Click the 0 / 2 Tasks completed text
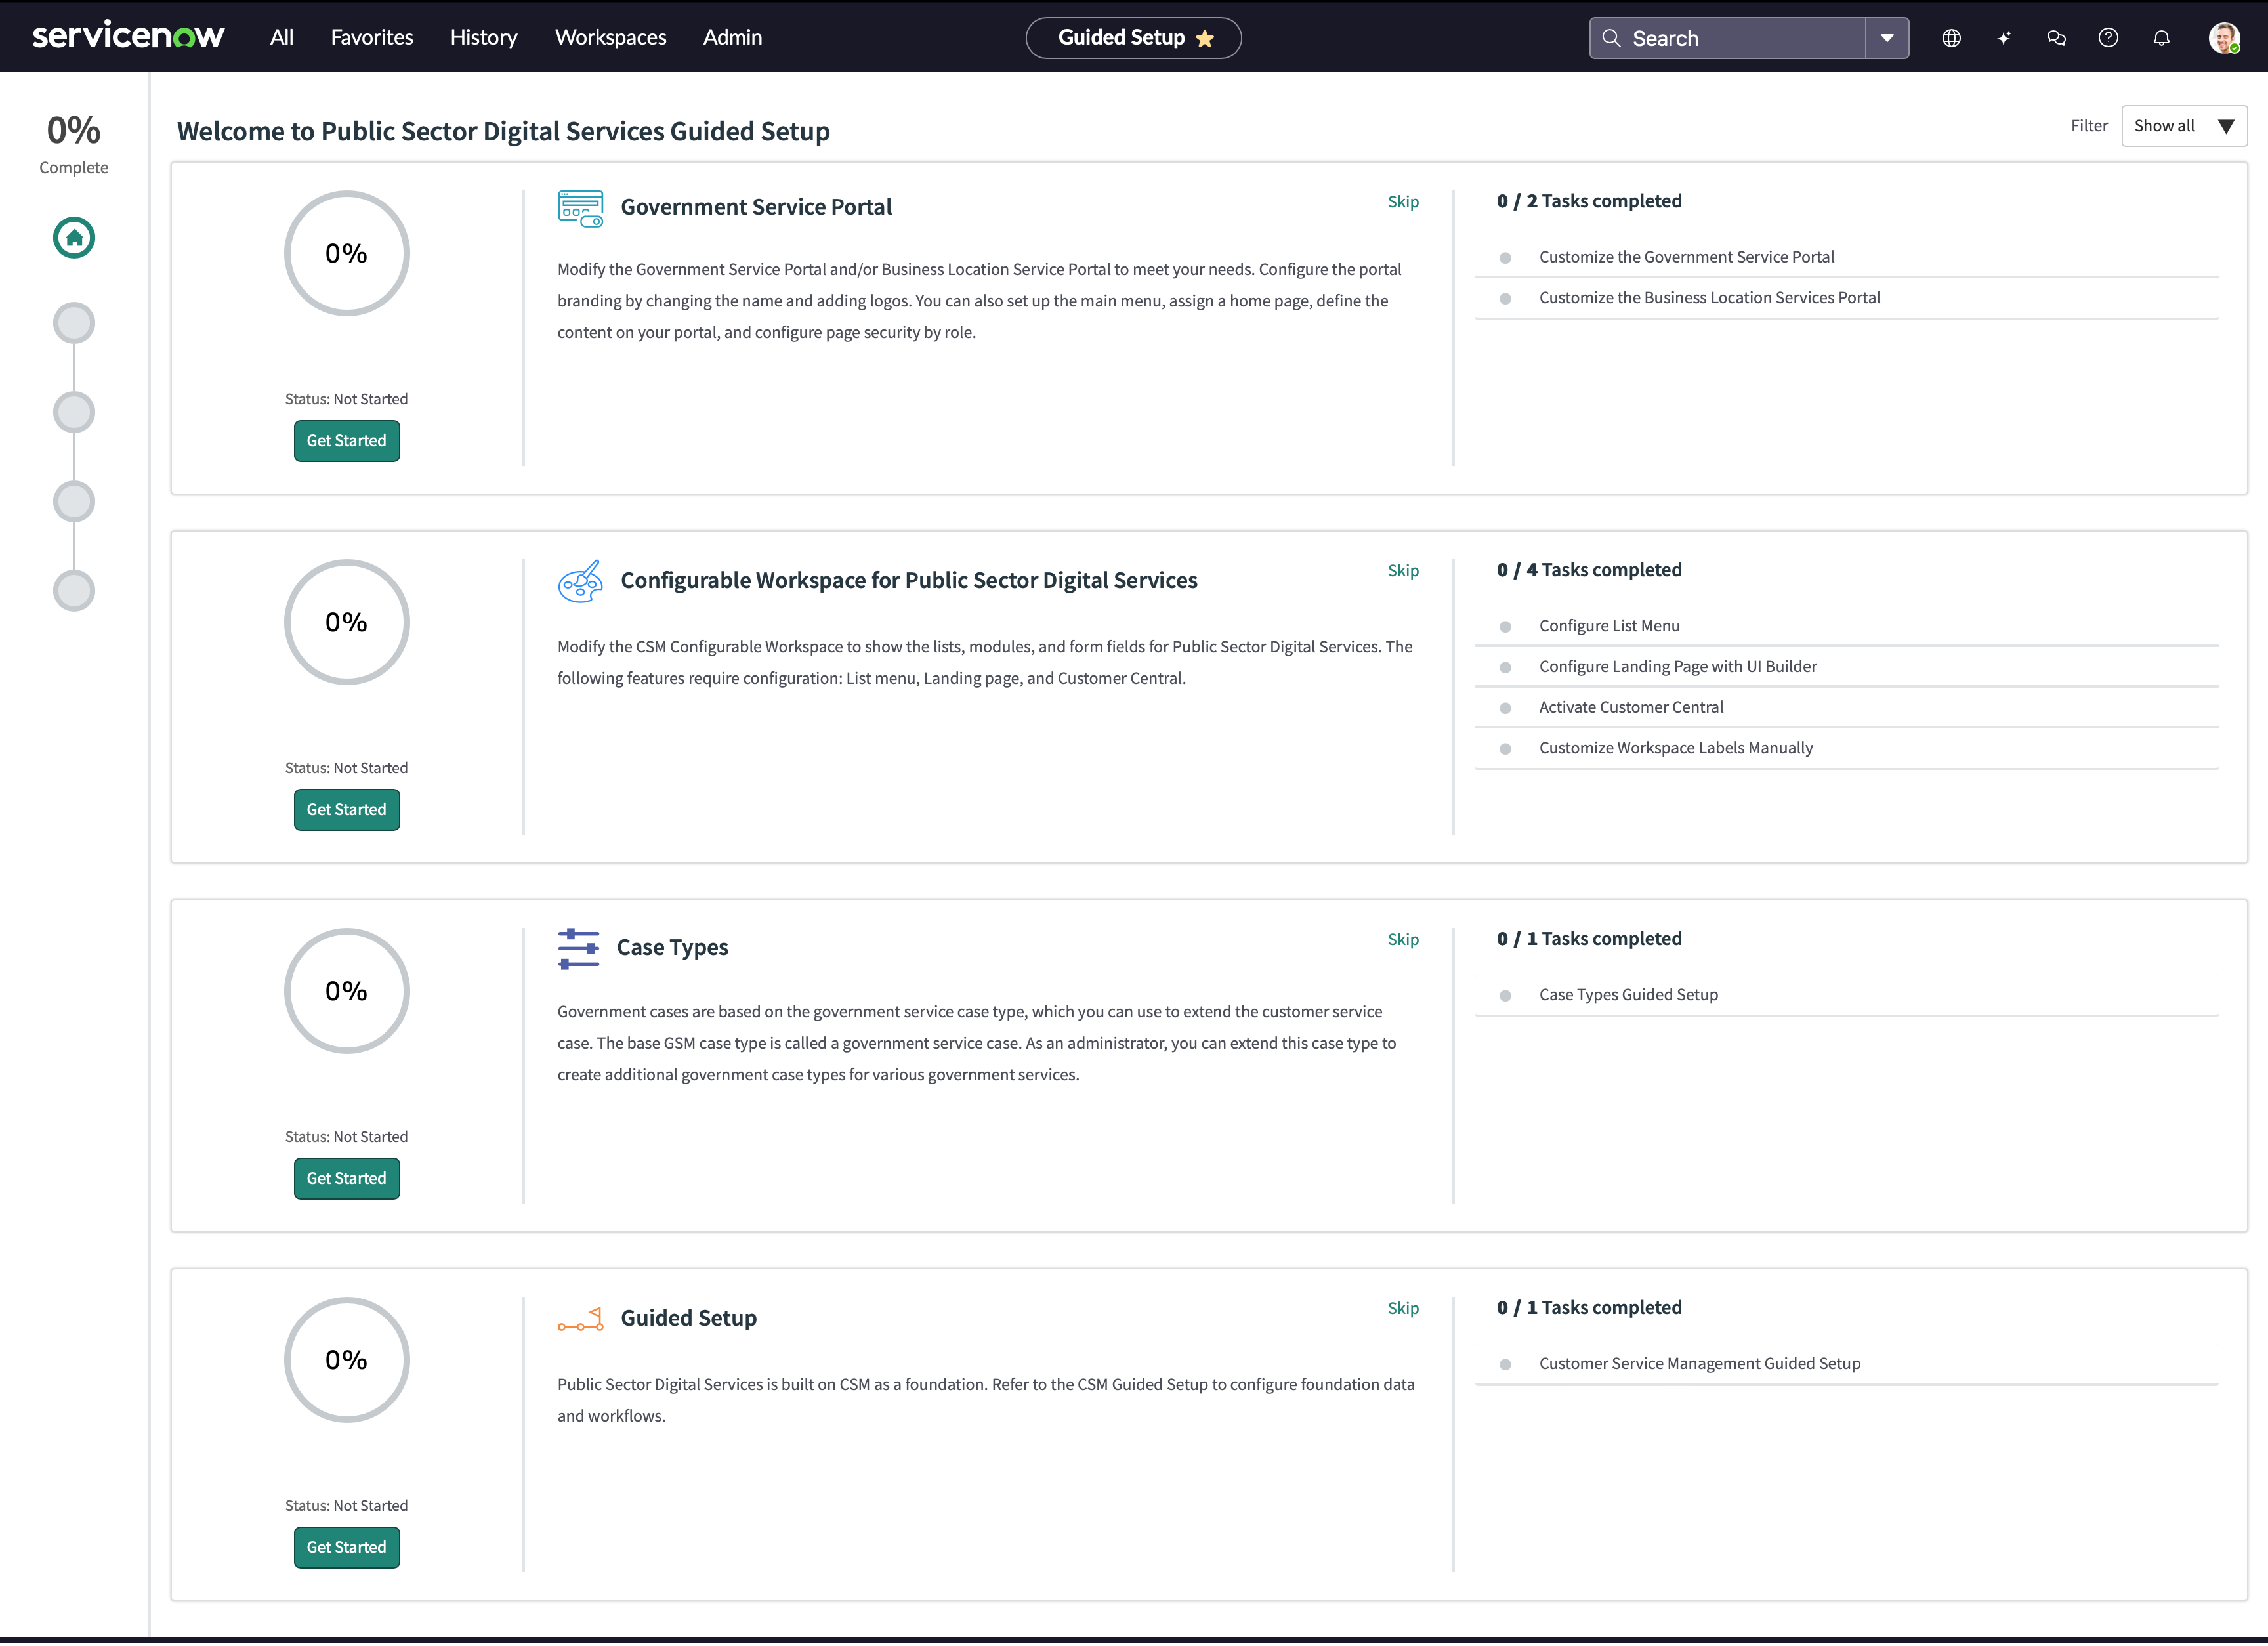The width and height of the screenshot is (2268, 1646). point(1589,201)
